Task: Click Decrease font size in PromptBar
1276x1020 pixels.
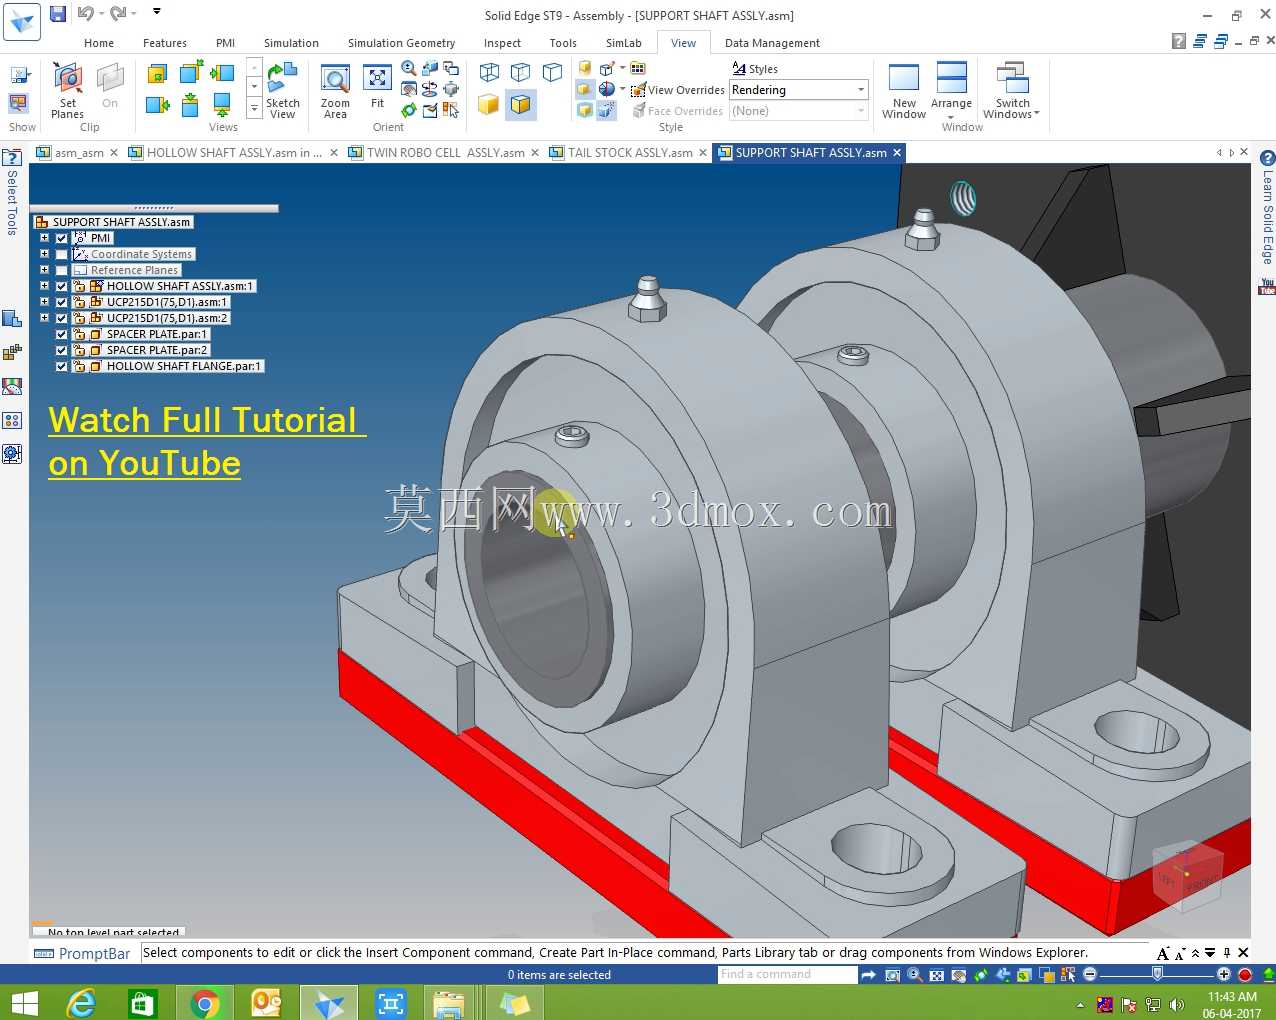Action: click(1180, 953)
